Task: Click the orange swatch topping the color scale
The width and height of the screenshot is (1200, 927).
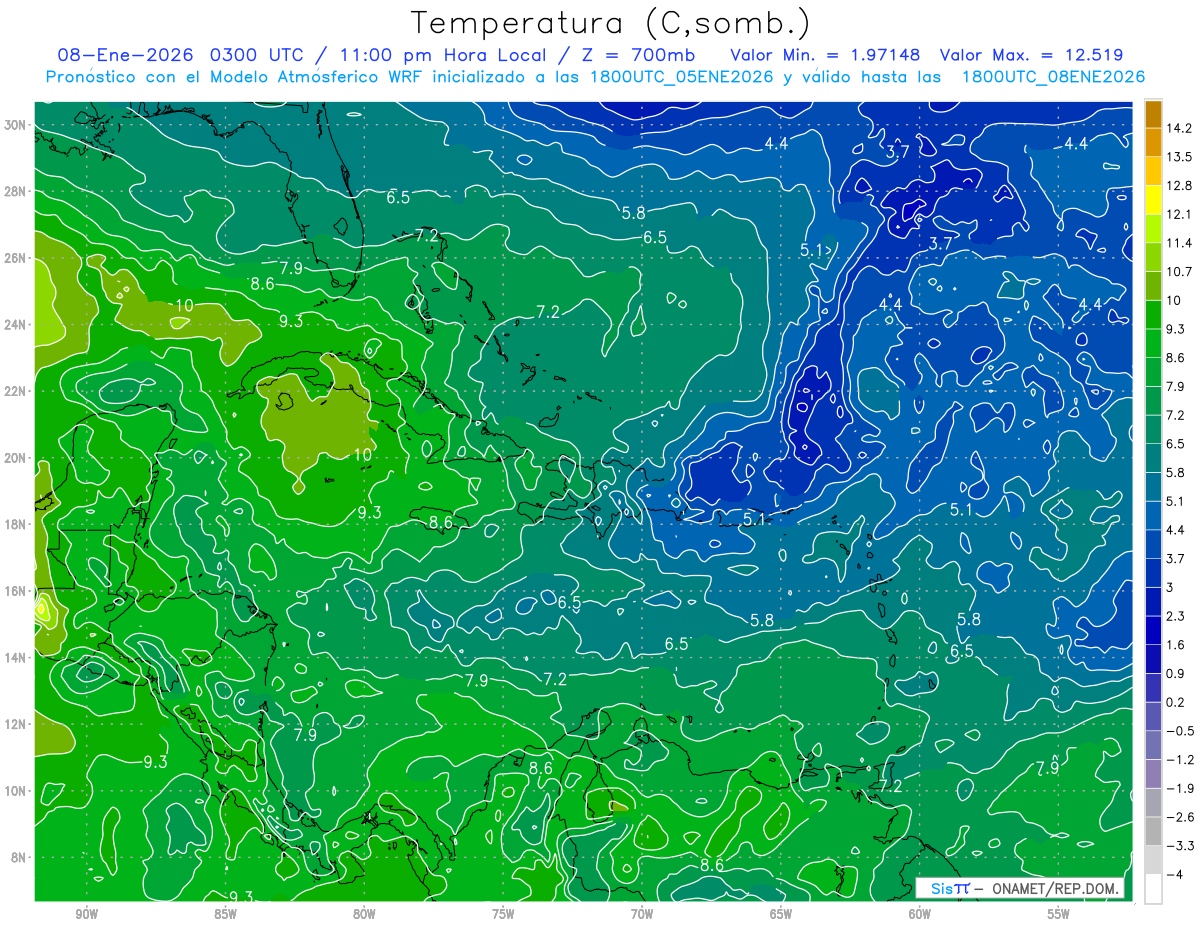Action: tap(1153, 114)
